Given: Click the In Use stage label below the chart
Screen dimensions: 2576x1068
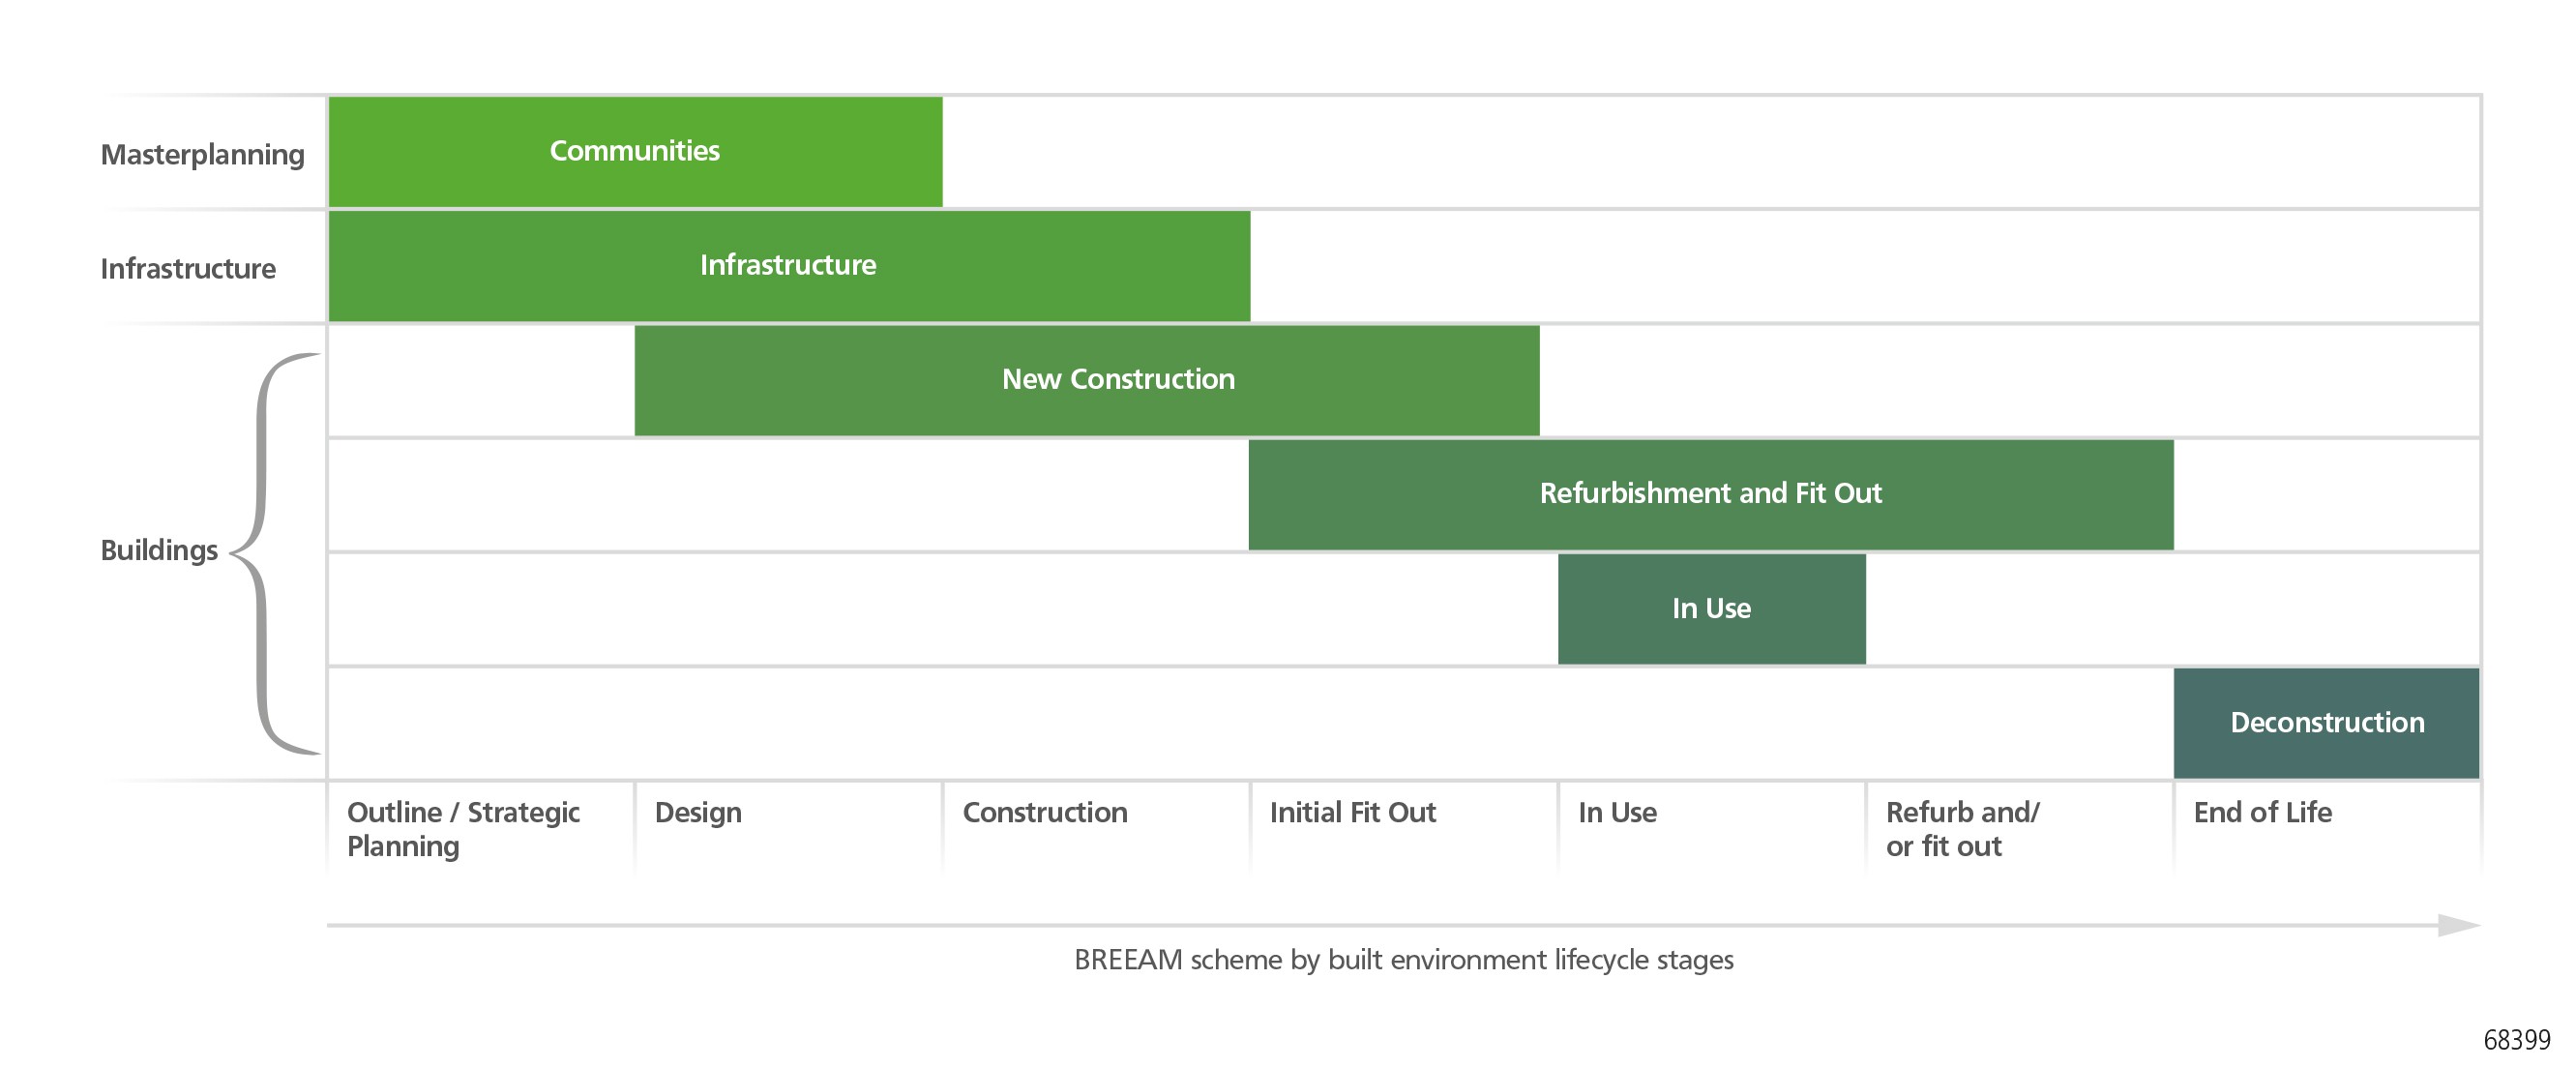Looking at the screenshot, I should [1617, 812].
